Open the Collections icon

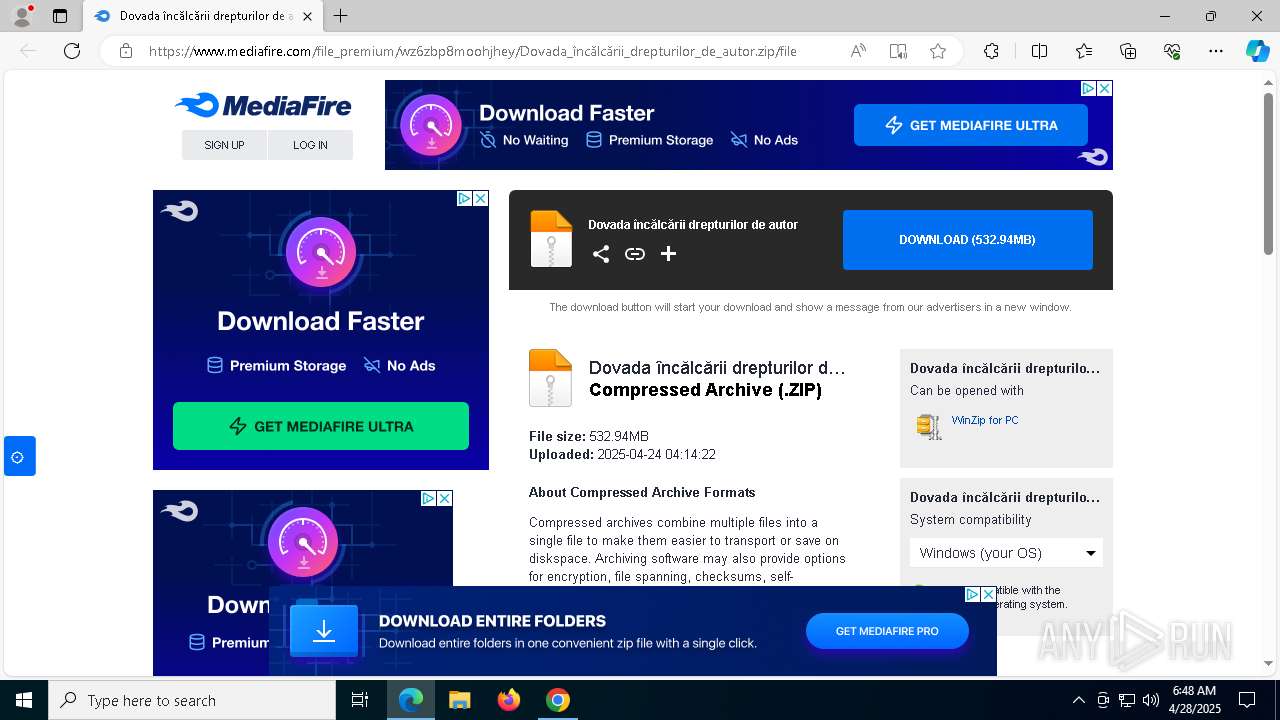pos(1128,51)
